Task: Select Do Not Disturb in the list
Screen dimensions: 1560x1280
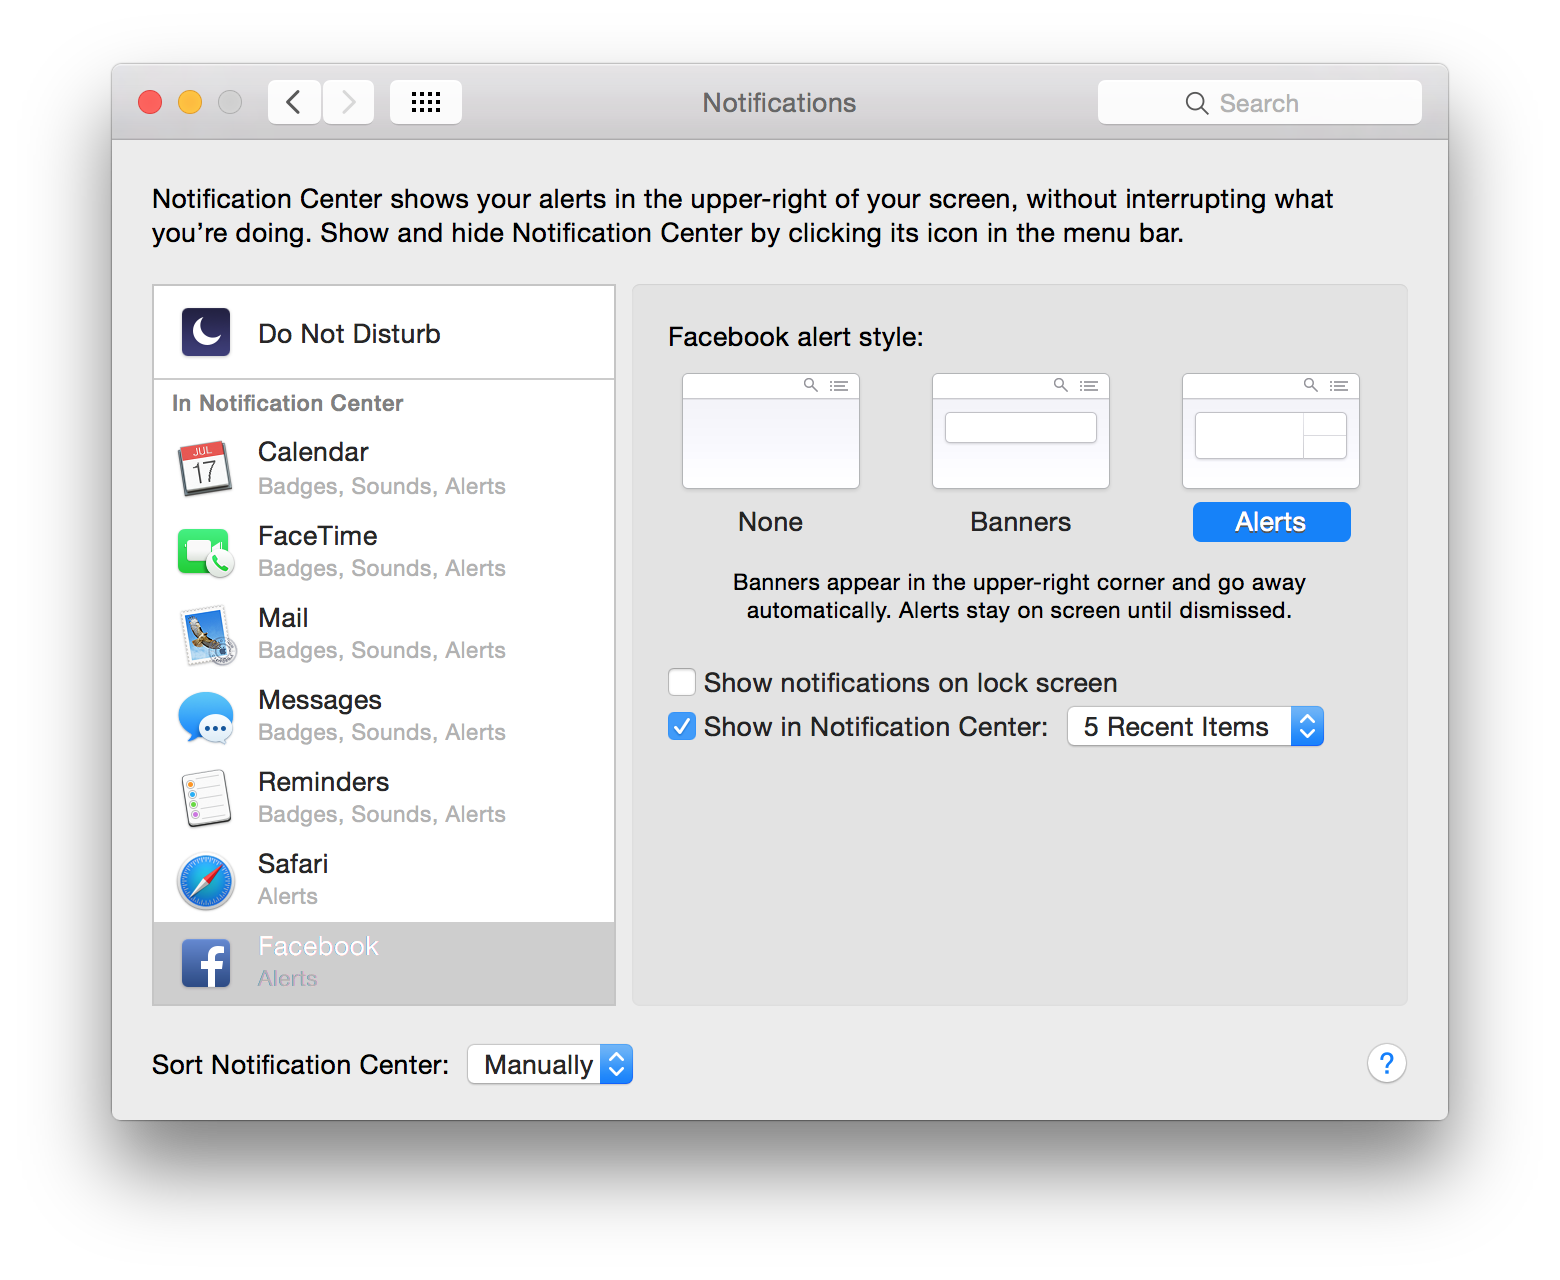Action: [x=384, y=333]
